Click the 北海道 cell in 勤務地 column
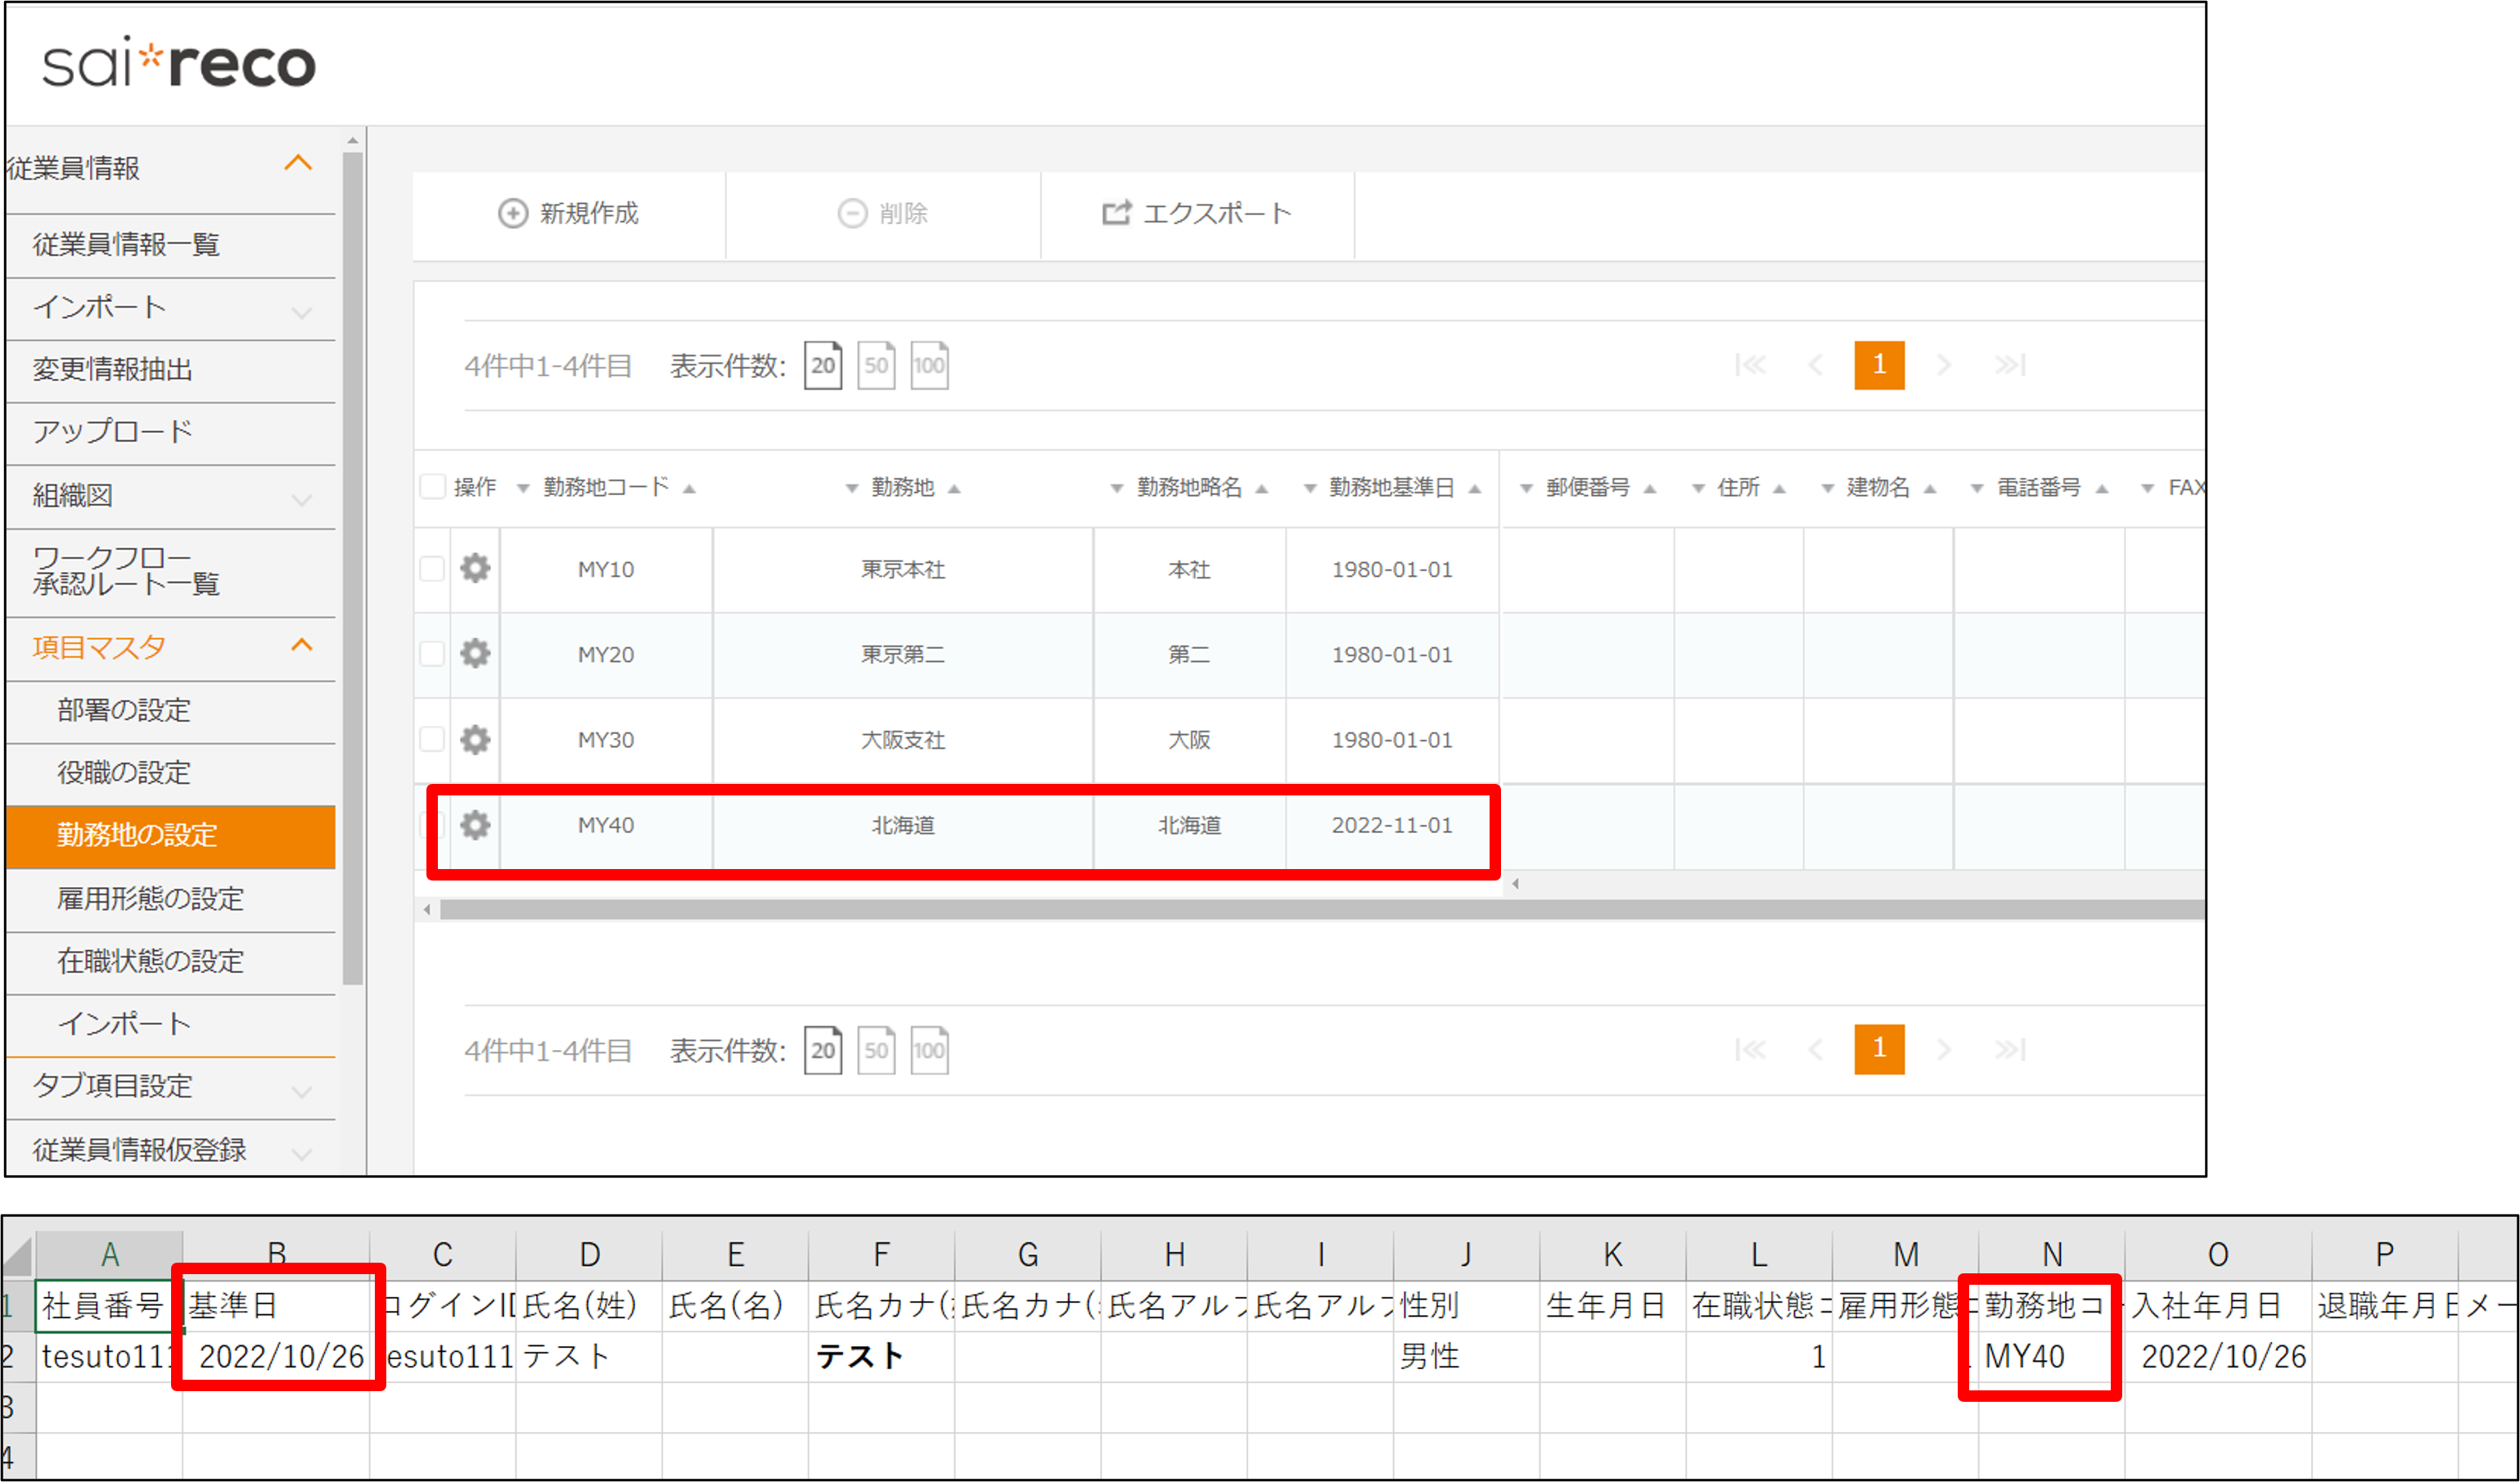Image resolution: width=2520 pixels, height=1482 pixels. 903,825
